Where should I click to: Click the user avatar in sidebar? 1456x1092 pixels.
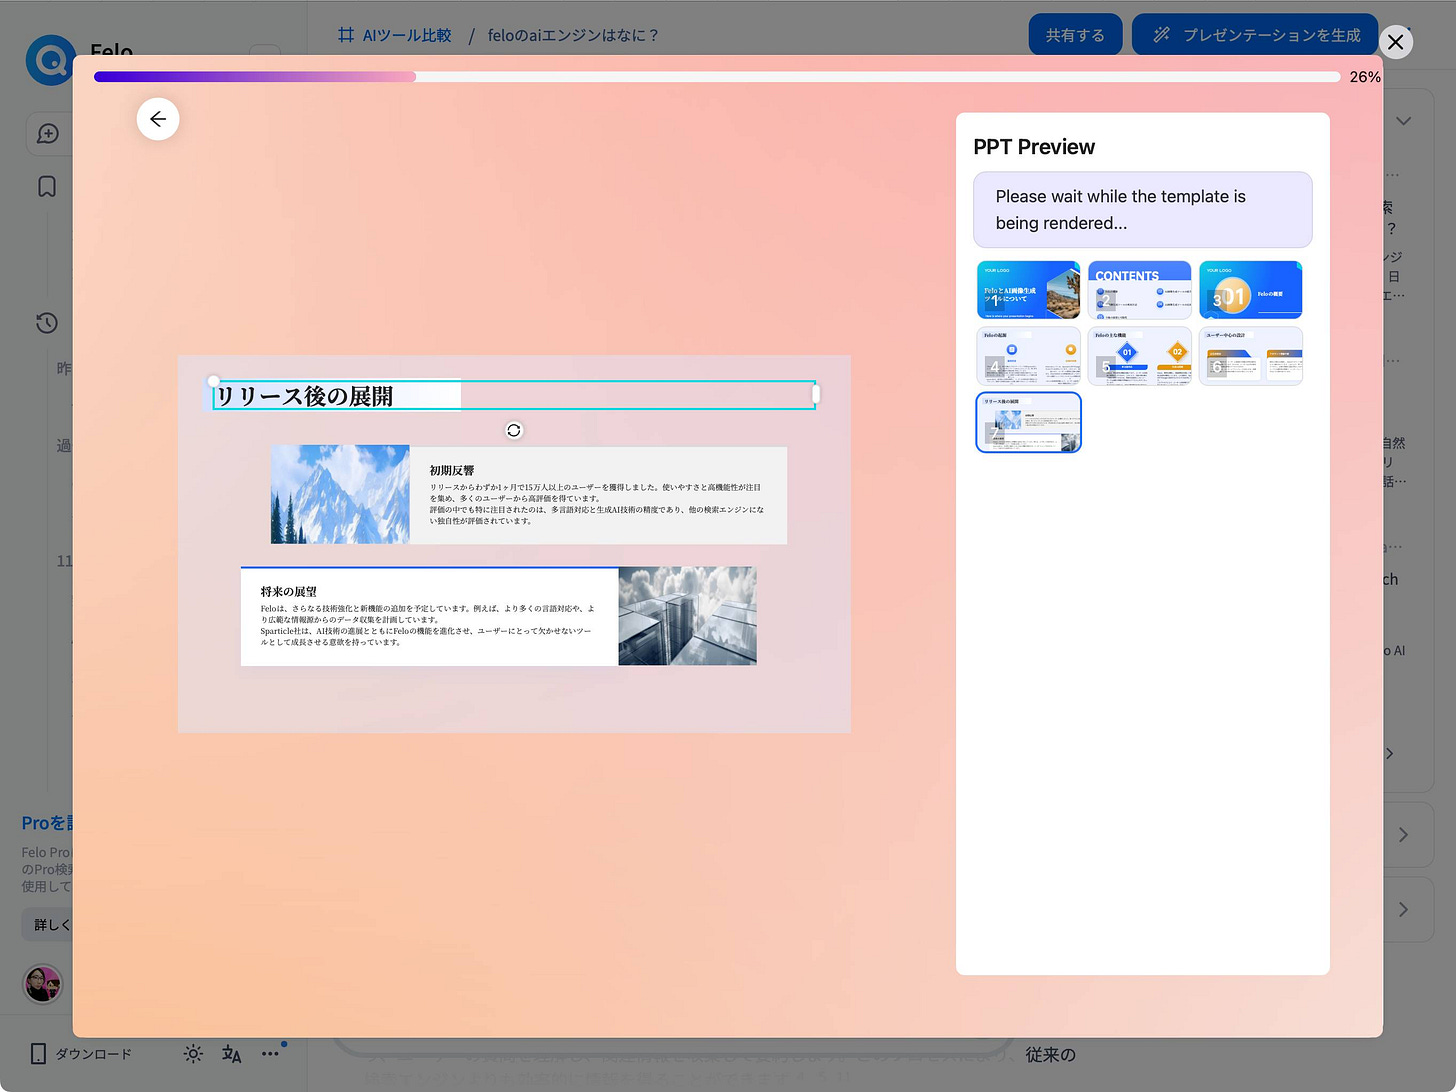coord(43,984)
